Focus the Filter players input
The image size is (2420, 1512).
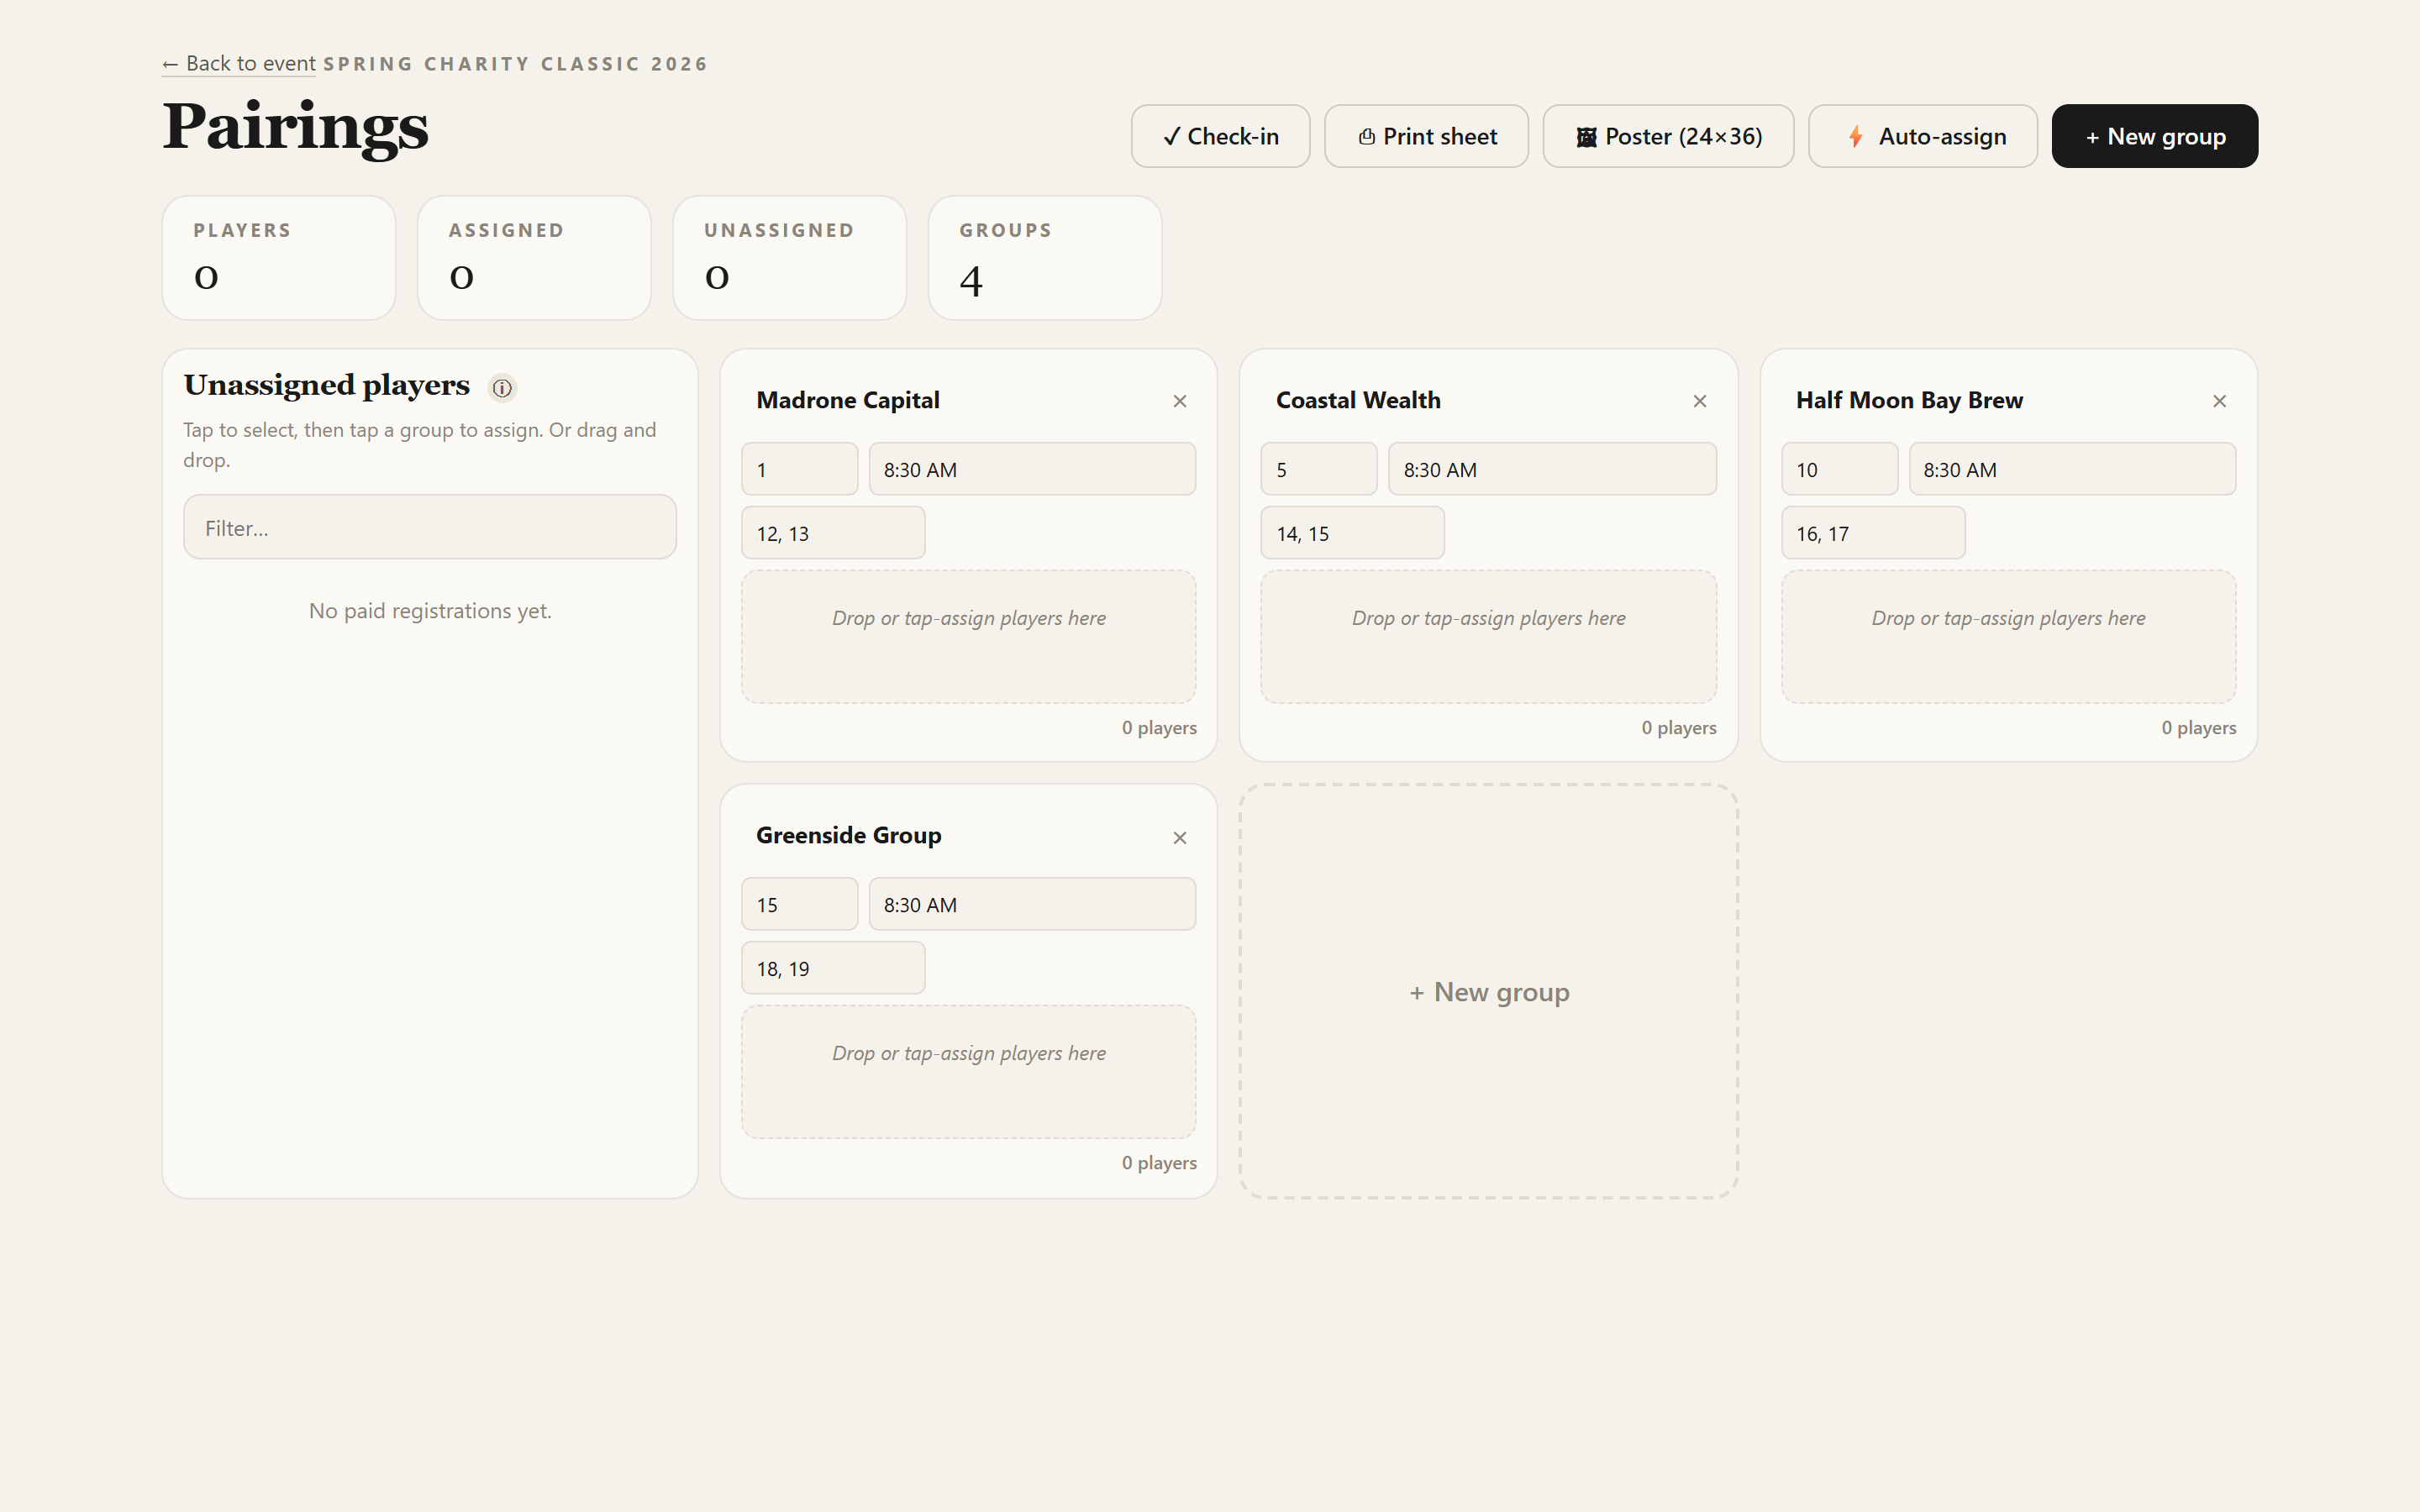pyautogui.click(x=430, y=527)
